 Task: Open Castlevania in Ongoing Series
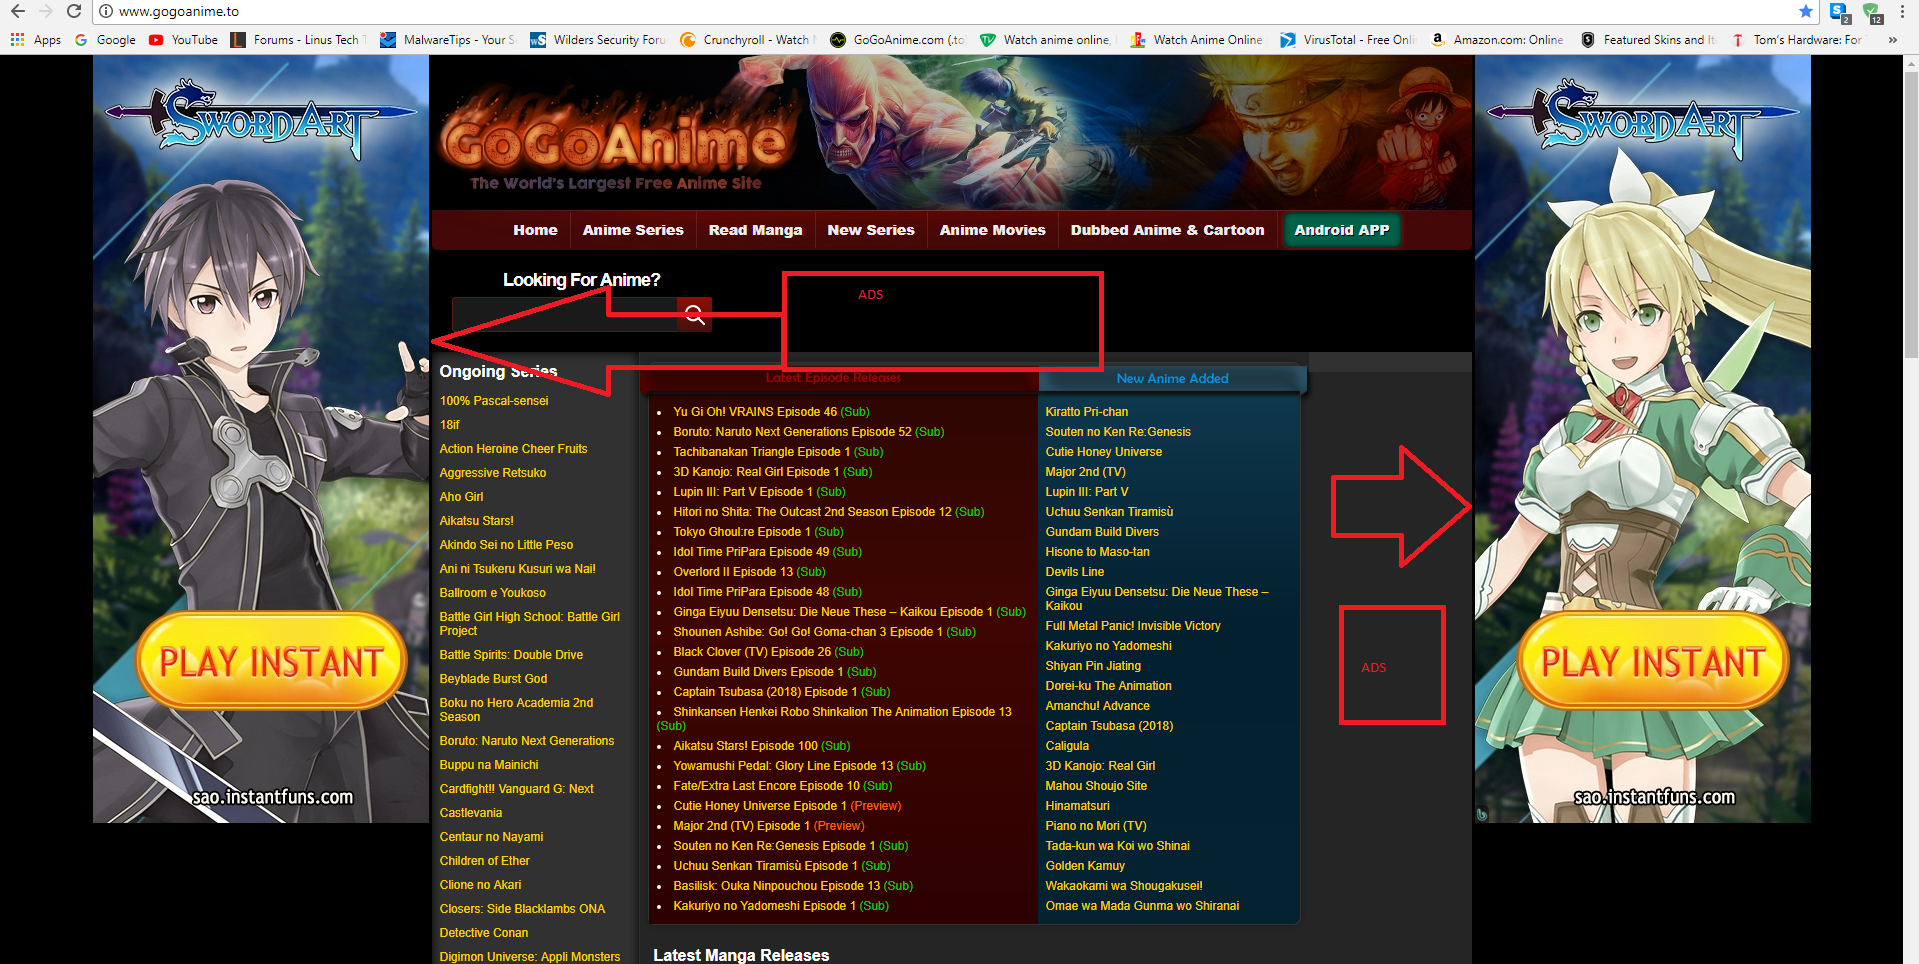tap(470, 813)
